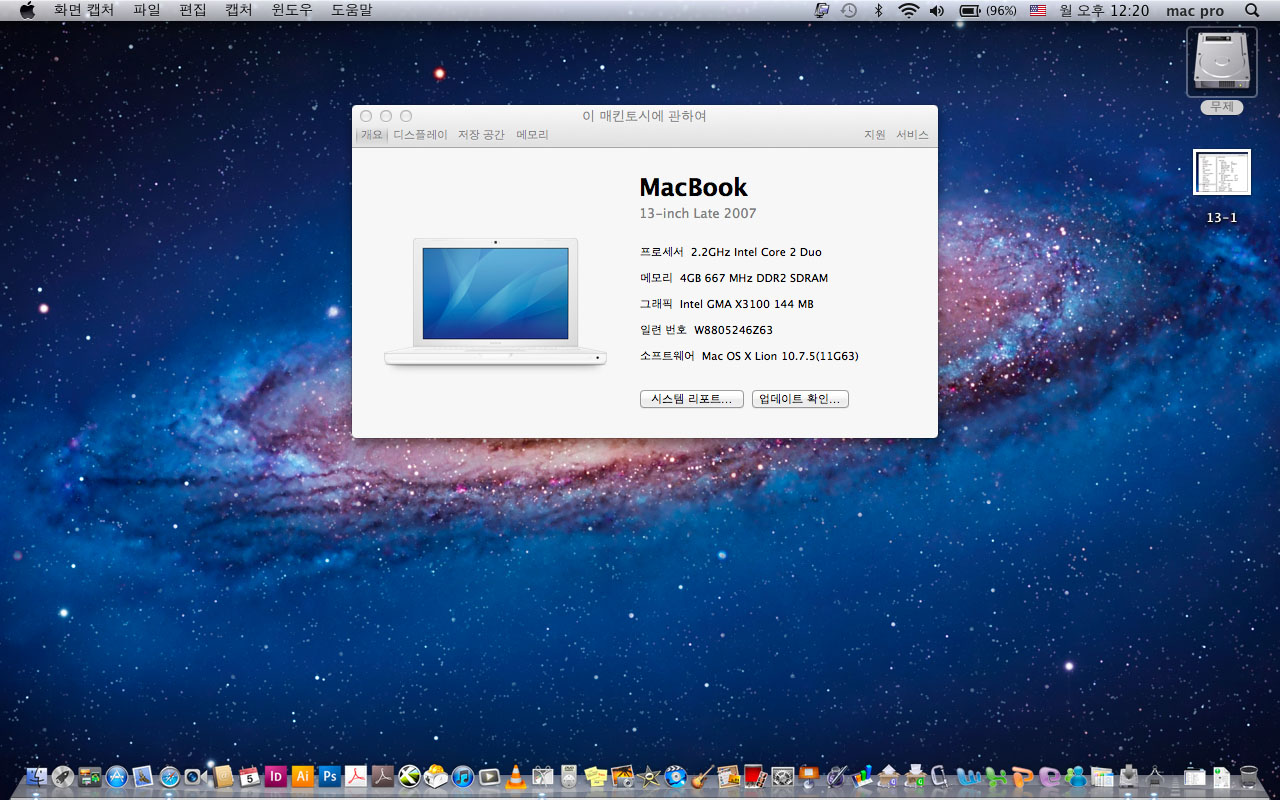Open the Trash in the dock
Screen dimensions: 1280x800
tap(1248, 776)
